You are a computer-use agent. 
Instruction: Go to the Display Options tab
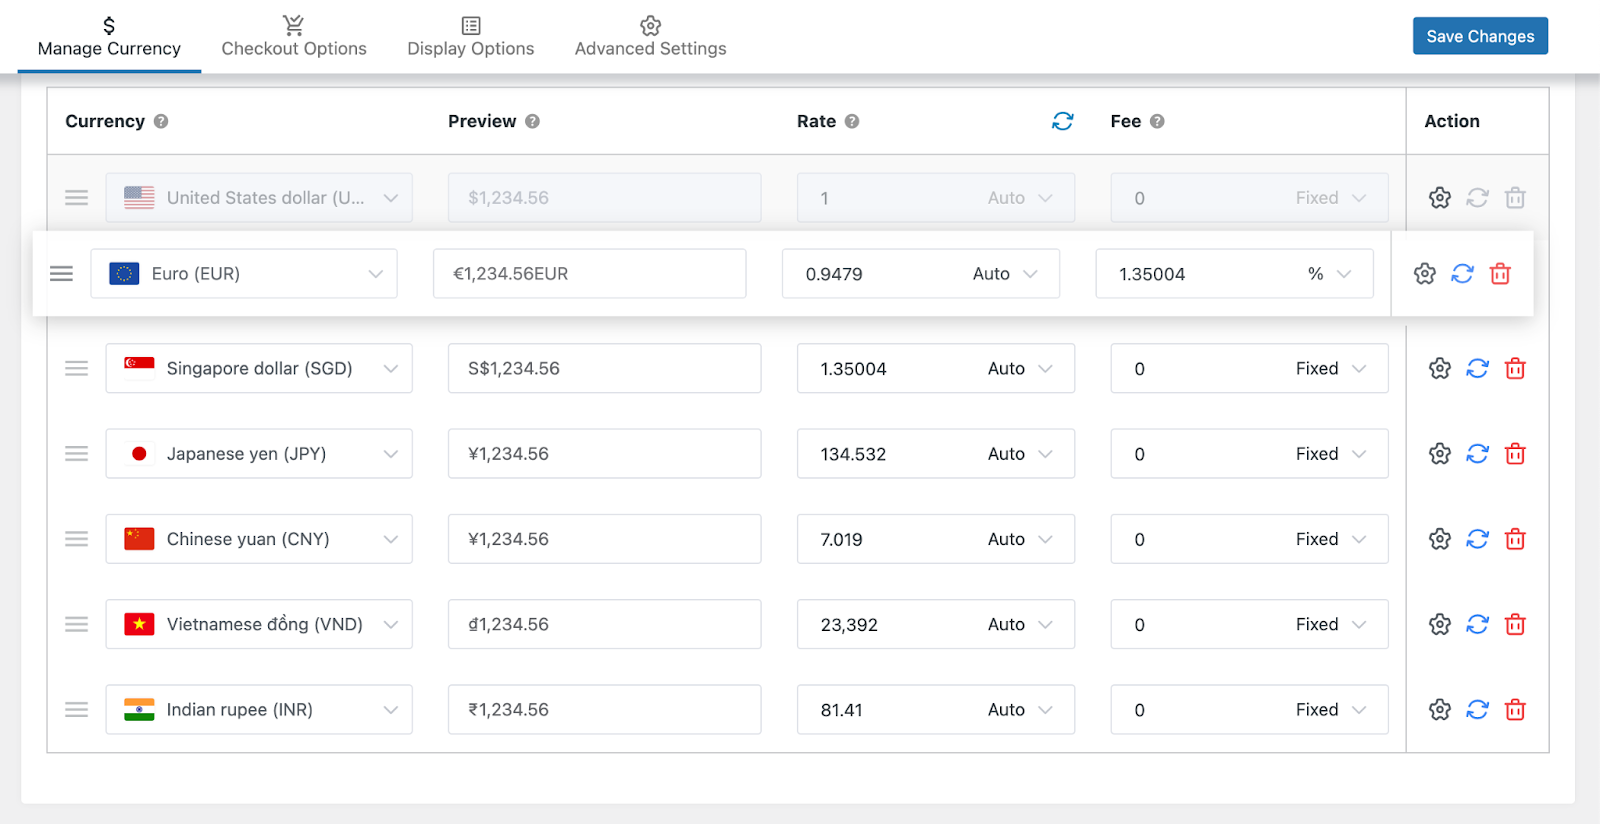(x=470, y=37)
